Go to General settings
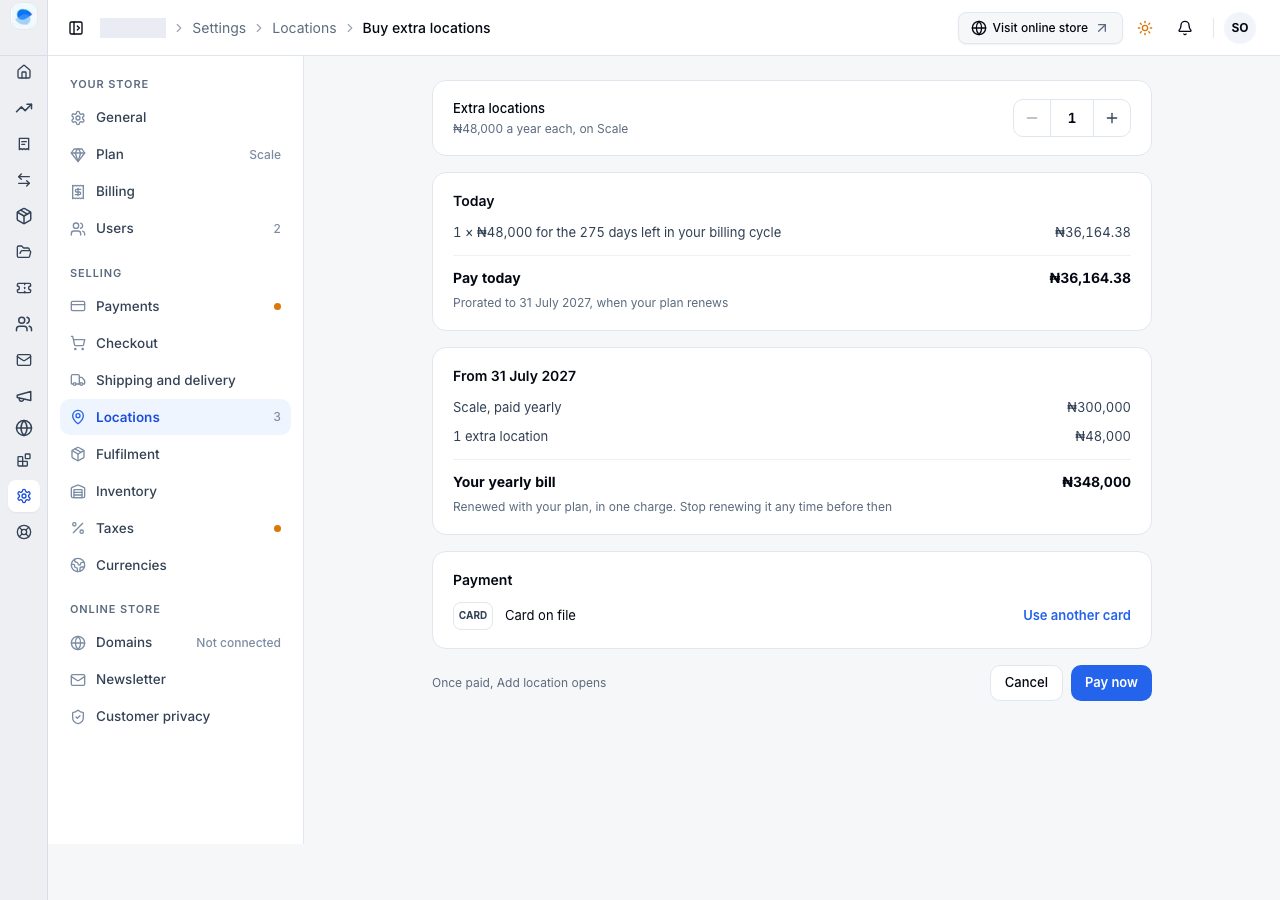Image resolution: width=1280 pixels, height=900 pixels. (175, 117)
